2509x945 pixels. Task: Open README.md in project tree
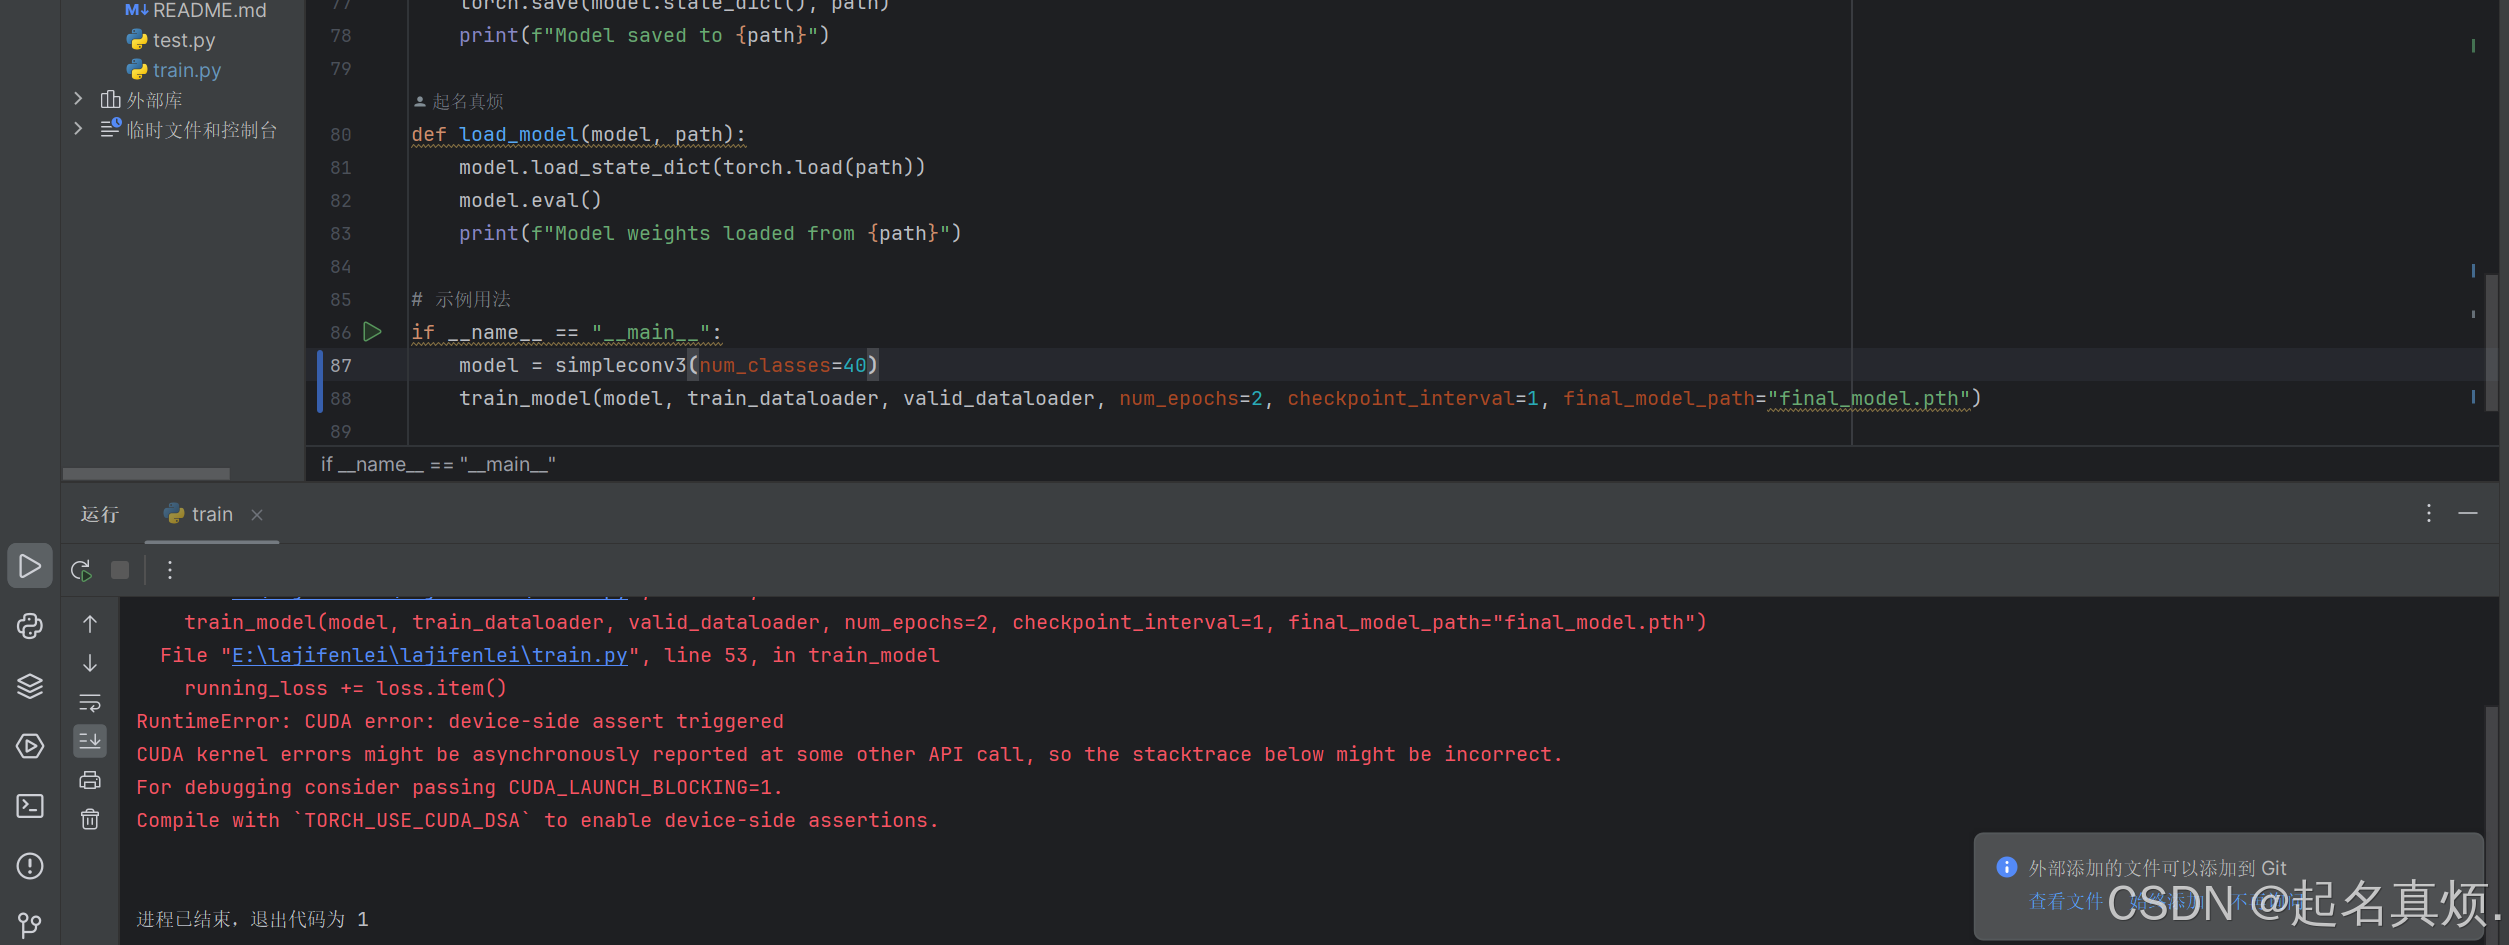point(196,10)
